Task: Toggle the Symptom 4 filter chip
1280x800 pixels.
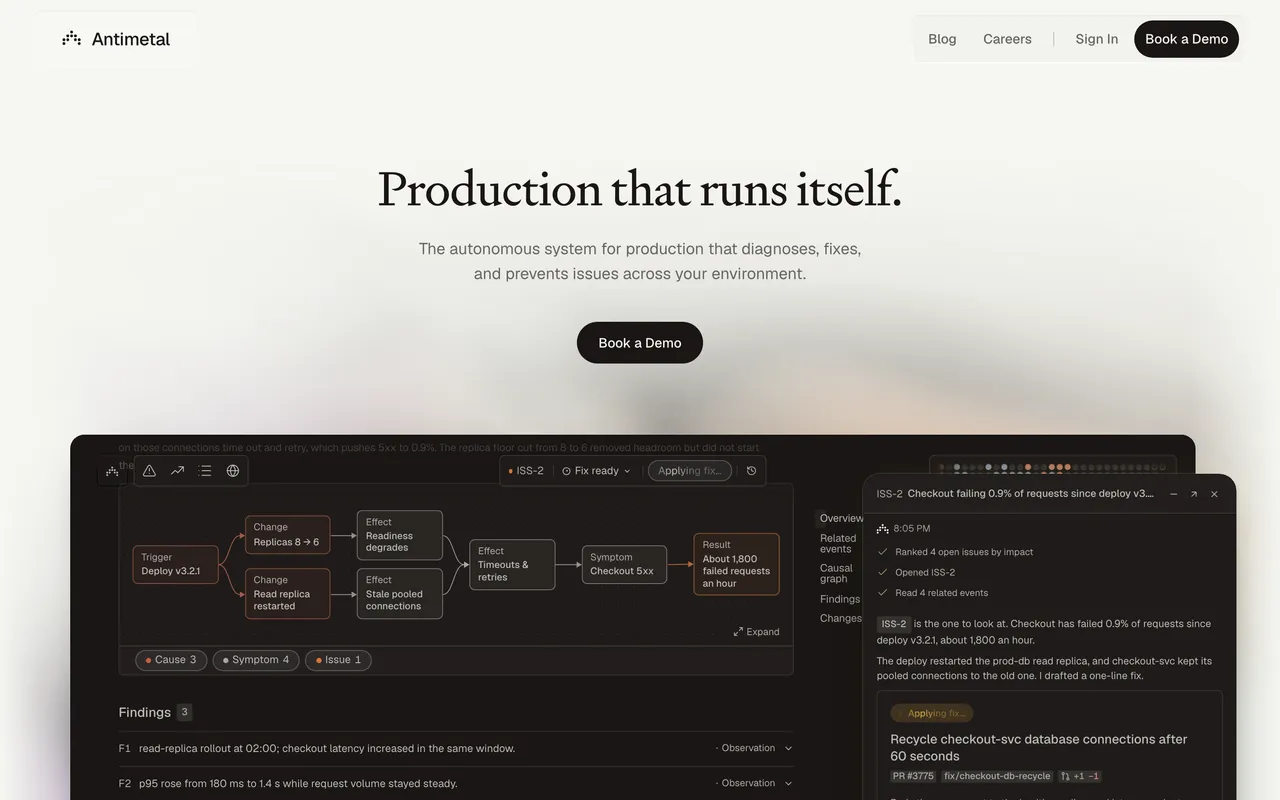Action: click(256, 660)
